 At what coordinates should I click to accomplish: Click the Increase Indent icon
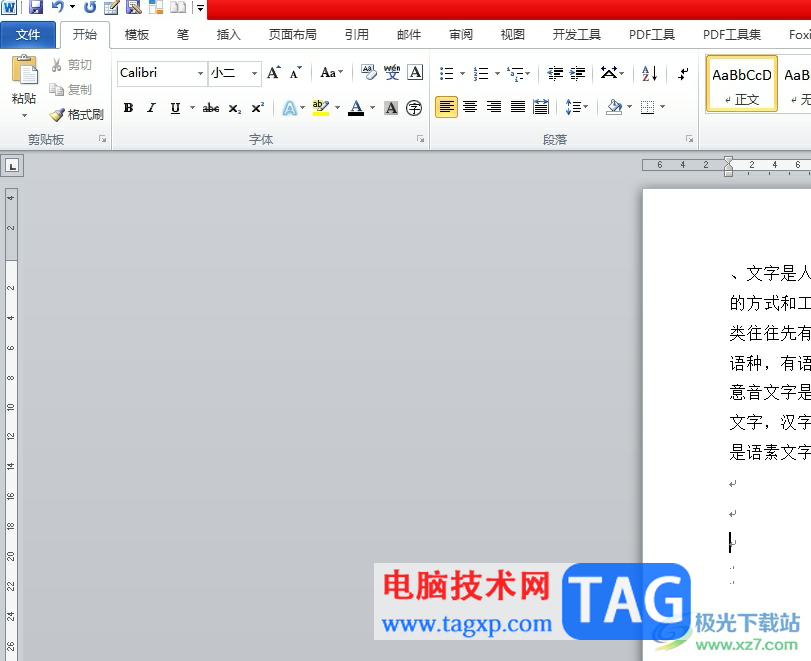click(578, 73)
